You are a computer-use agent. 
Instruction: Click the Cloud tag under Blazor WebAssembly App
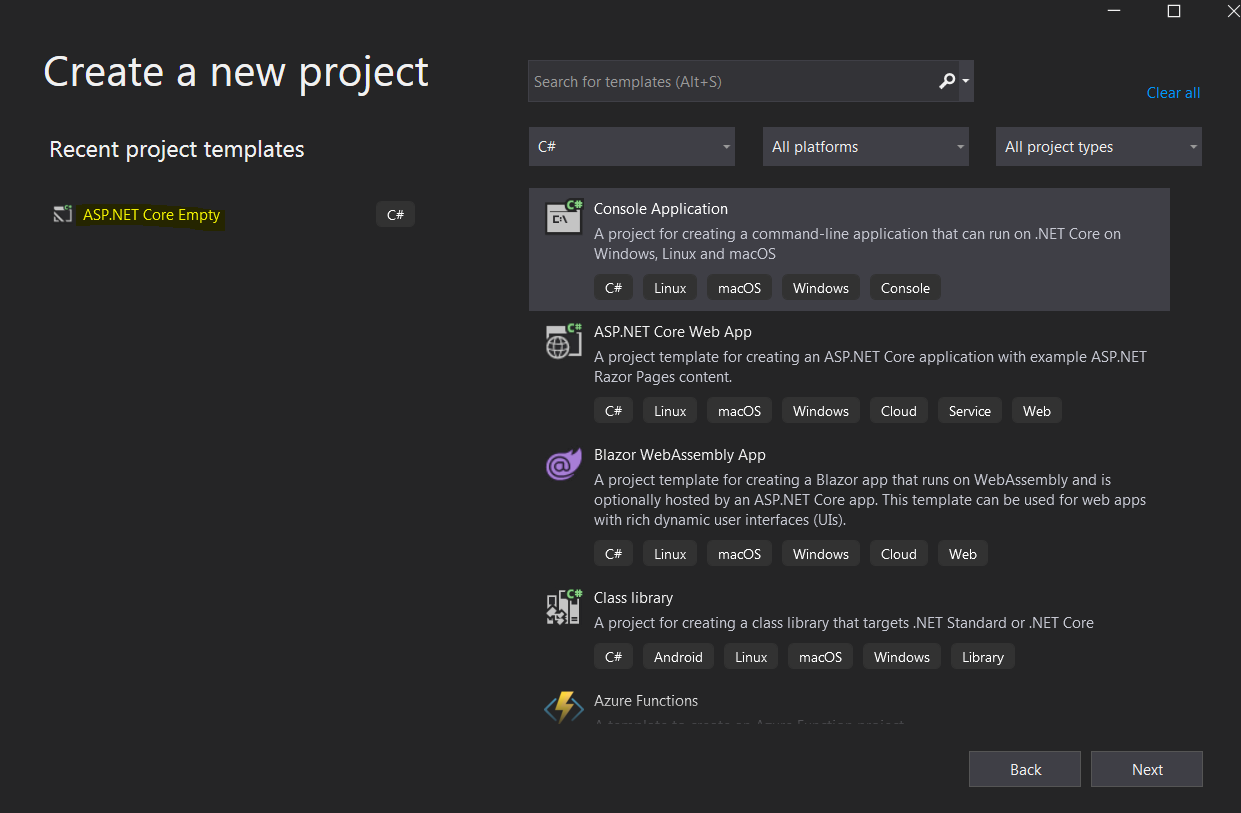pyautogui.click(x=899, y=554)
